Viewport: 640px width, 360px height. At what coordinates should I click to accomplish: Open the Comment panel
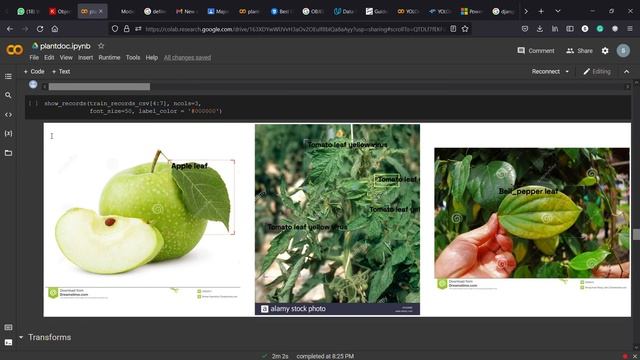[536, 51]
